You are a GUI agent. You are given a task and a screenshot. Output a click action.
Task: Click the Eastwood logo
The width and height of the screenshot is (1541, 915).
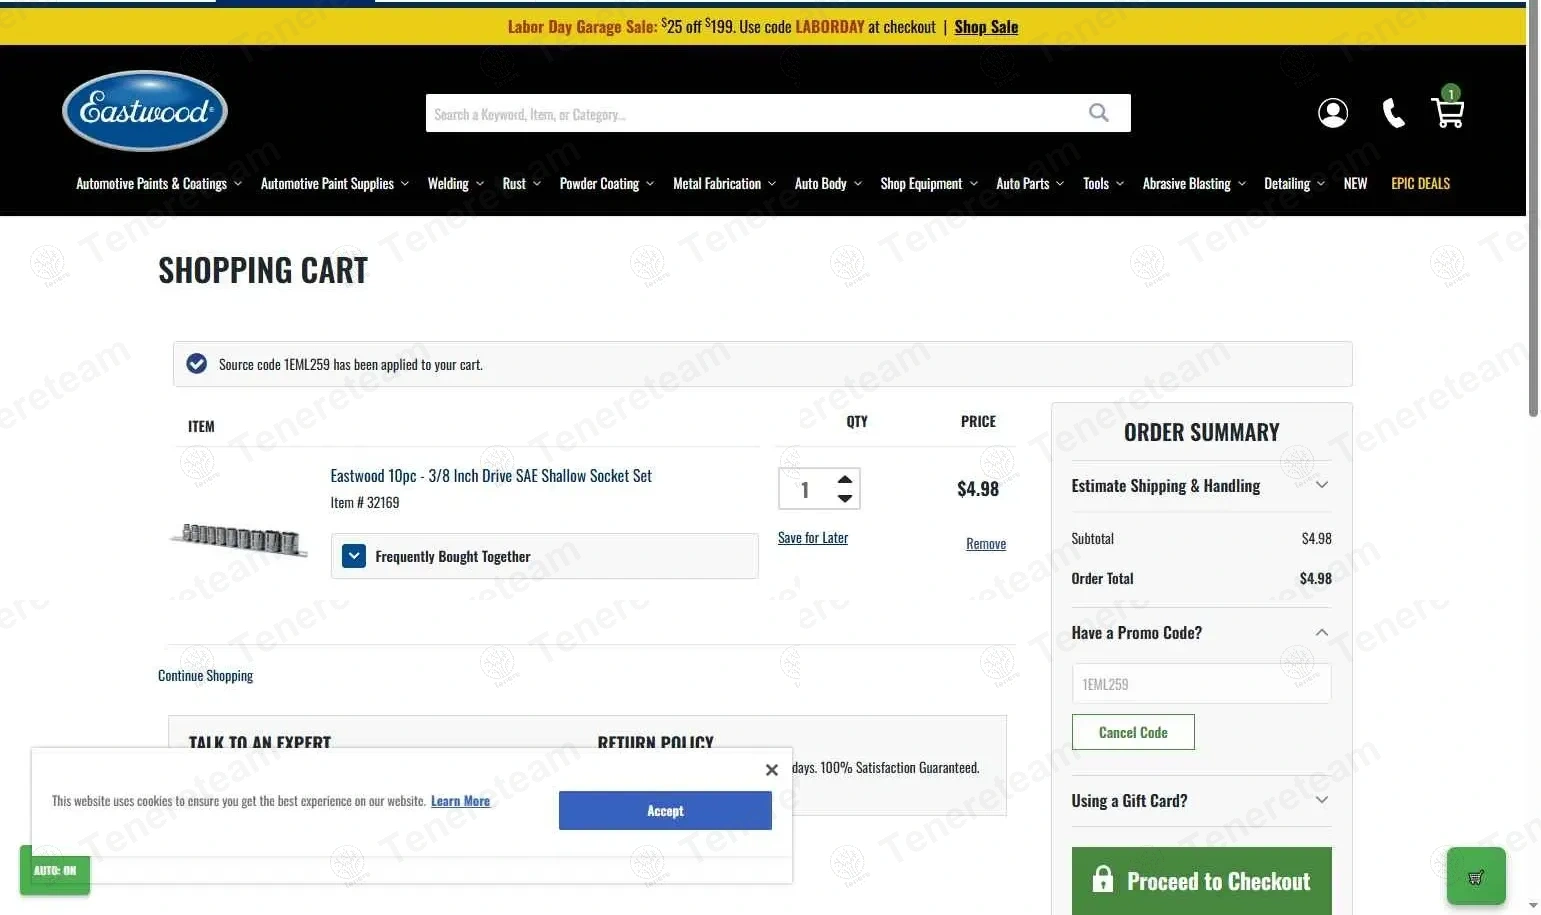pos(145,111)
